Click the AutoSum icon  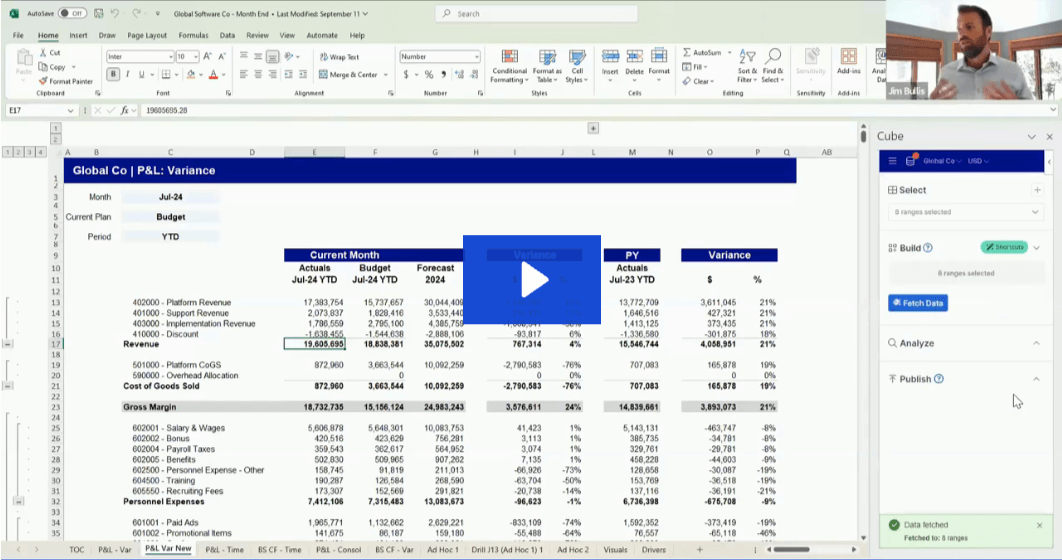[x=687, y=52]
